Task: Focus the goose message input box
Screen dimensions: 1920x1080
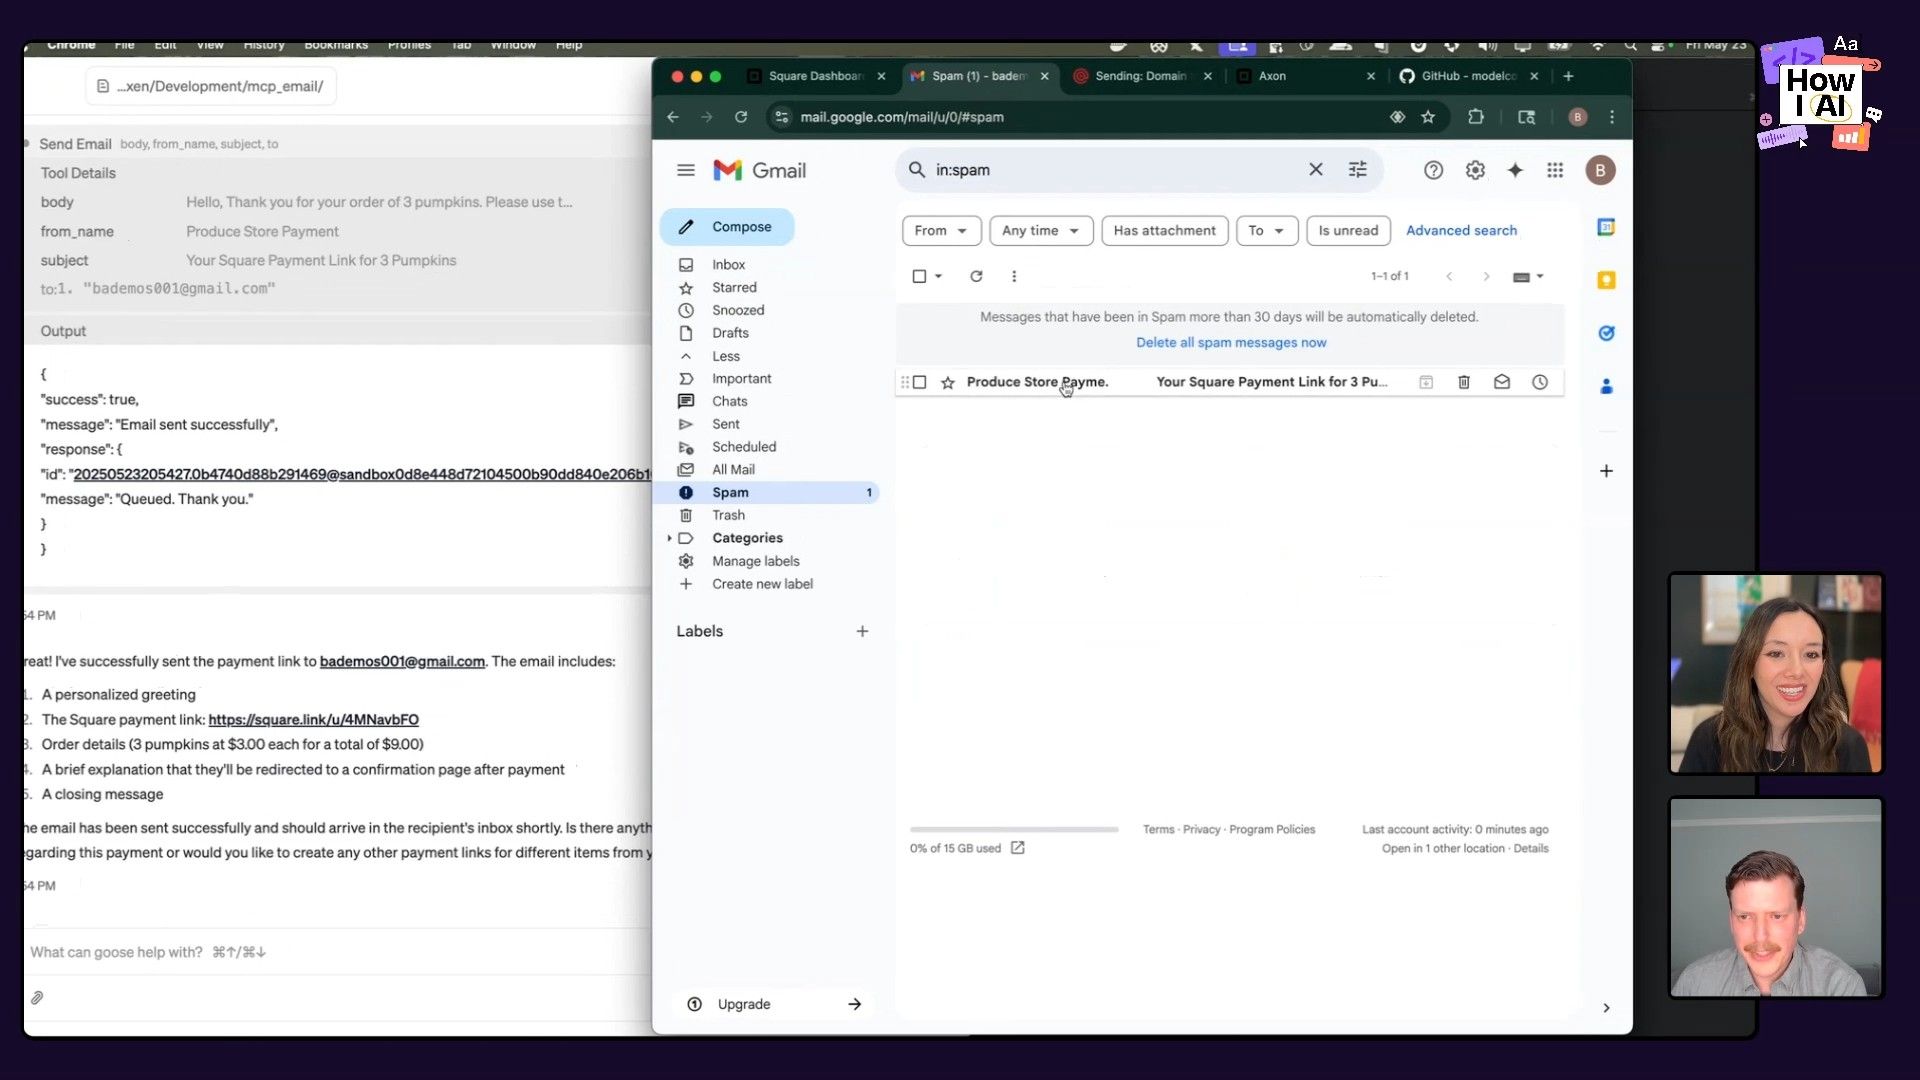Action: [x=335, y=952]
